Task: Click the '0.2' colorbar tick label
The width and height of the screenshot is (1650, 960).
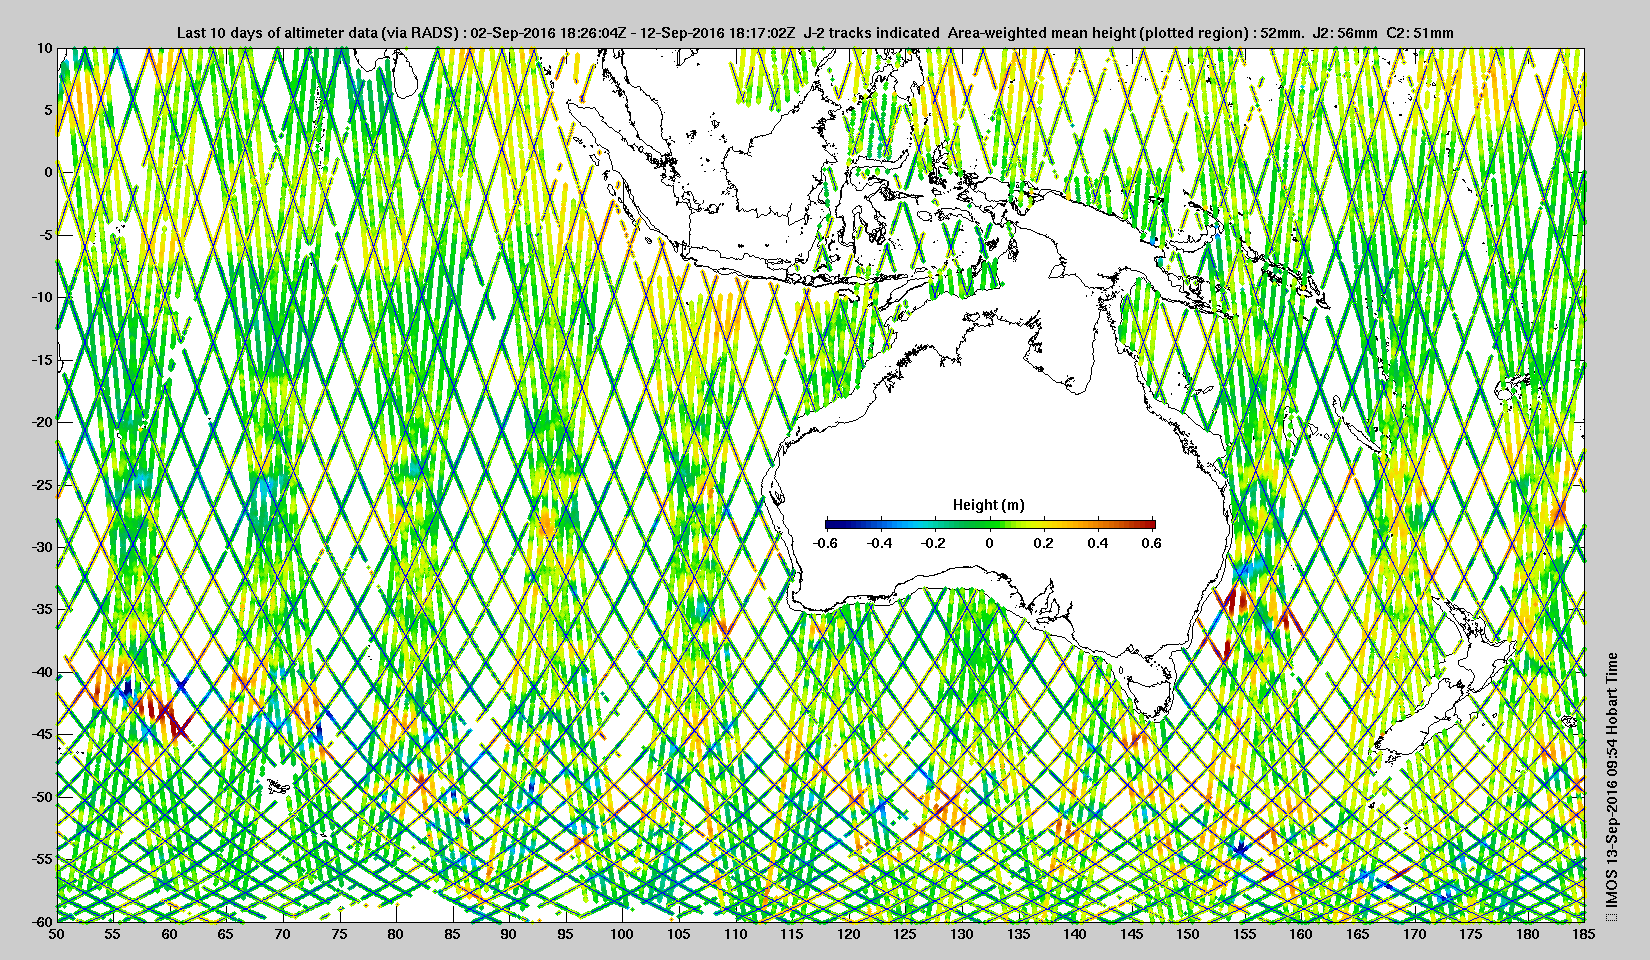Action: coord(1043,543)
